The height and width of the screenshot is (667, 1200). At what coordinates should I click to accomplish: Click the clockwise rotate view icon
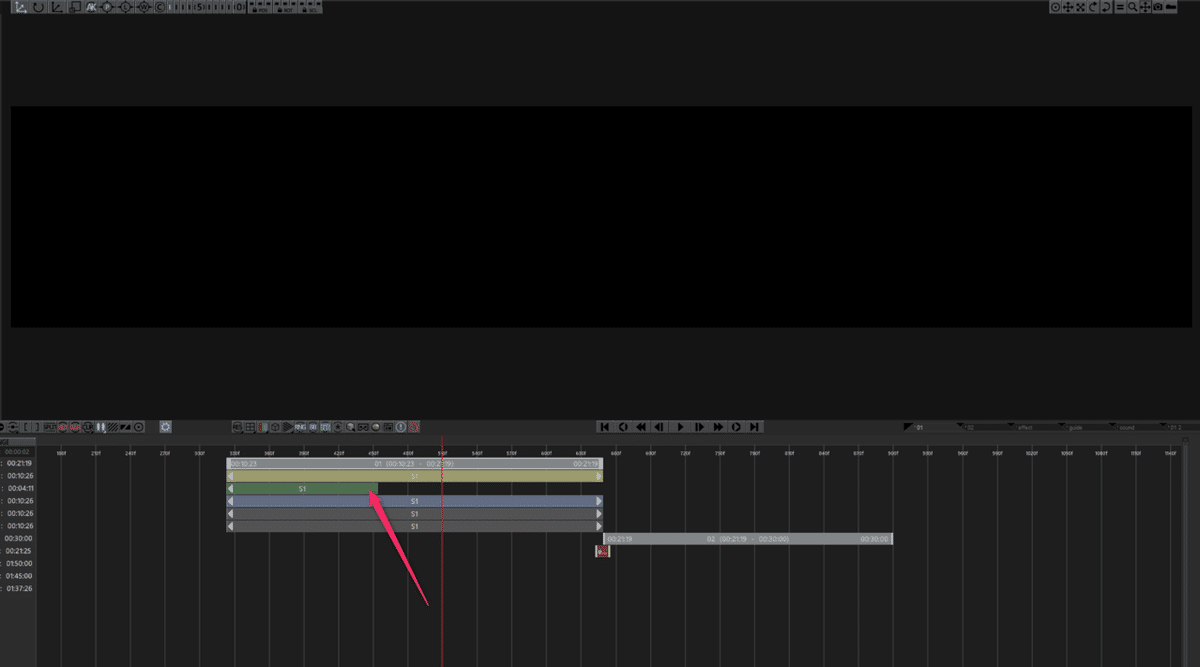(1093, 7)
